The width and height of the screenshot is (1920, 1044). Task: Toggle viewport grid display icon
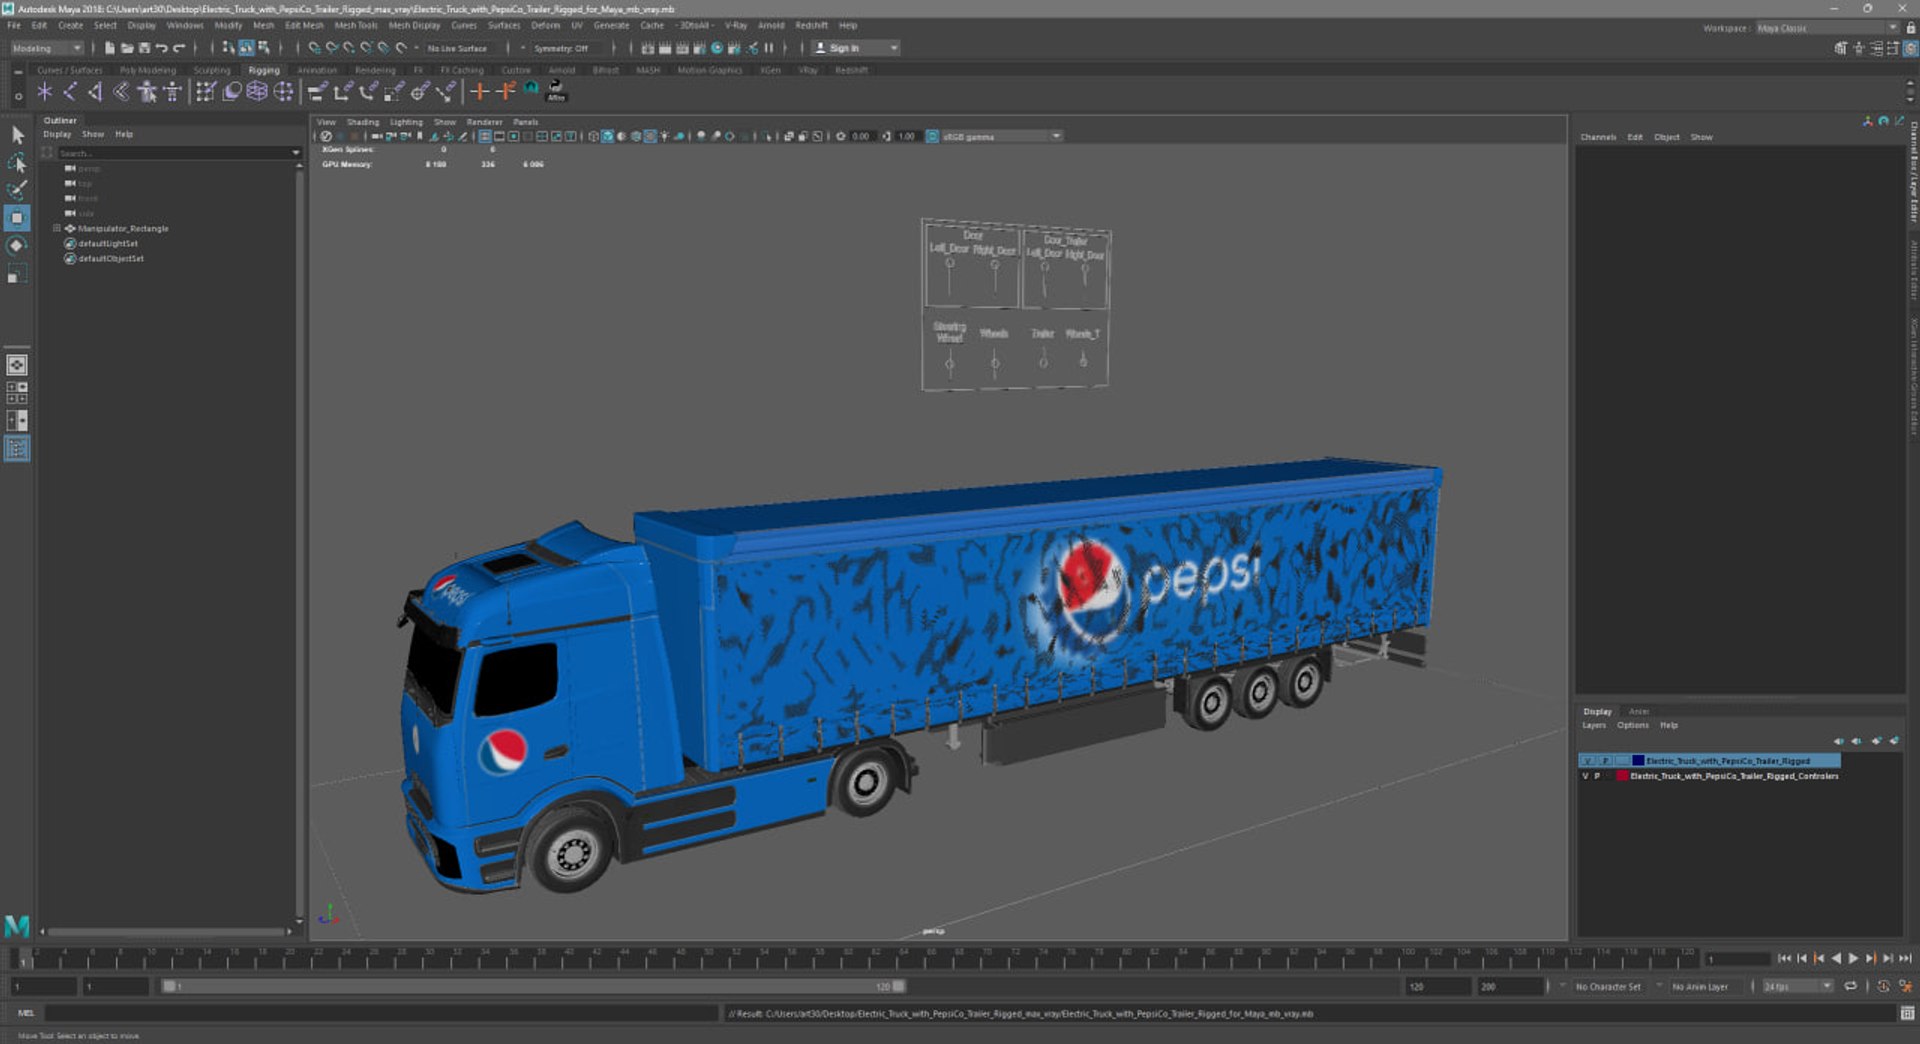tap(485, 136)
